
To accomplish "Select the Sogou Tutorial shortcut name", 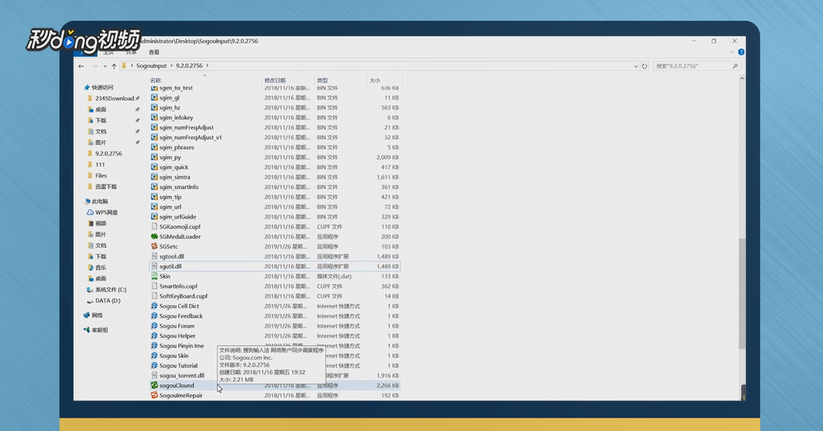I will [x=178, y=366].
